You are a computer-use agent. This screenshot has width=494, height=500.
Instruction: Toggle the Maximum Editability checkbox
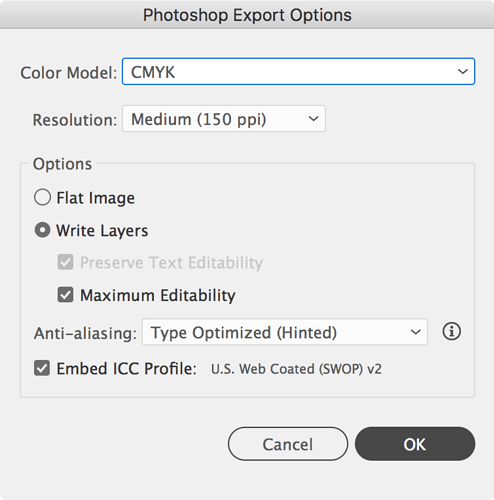pyautogui.click(x=65, y=295)
